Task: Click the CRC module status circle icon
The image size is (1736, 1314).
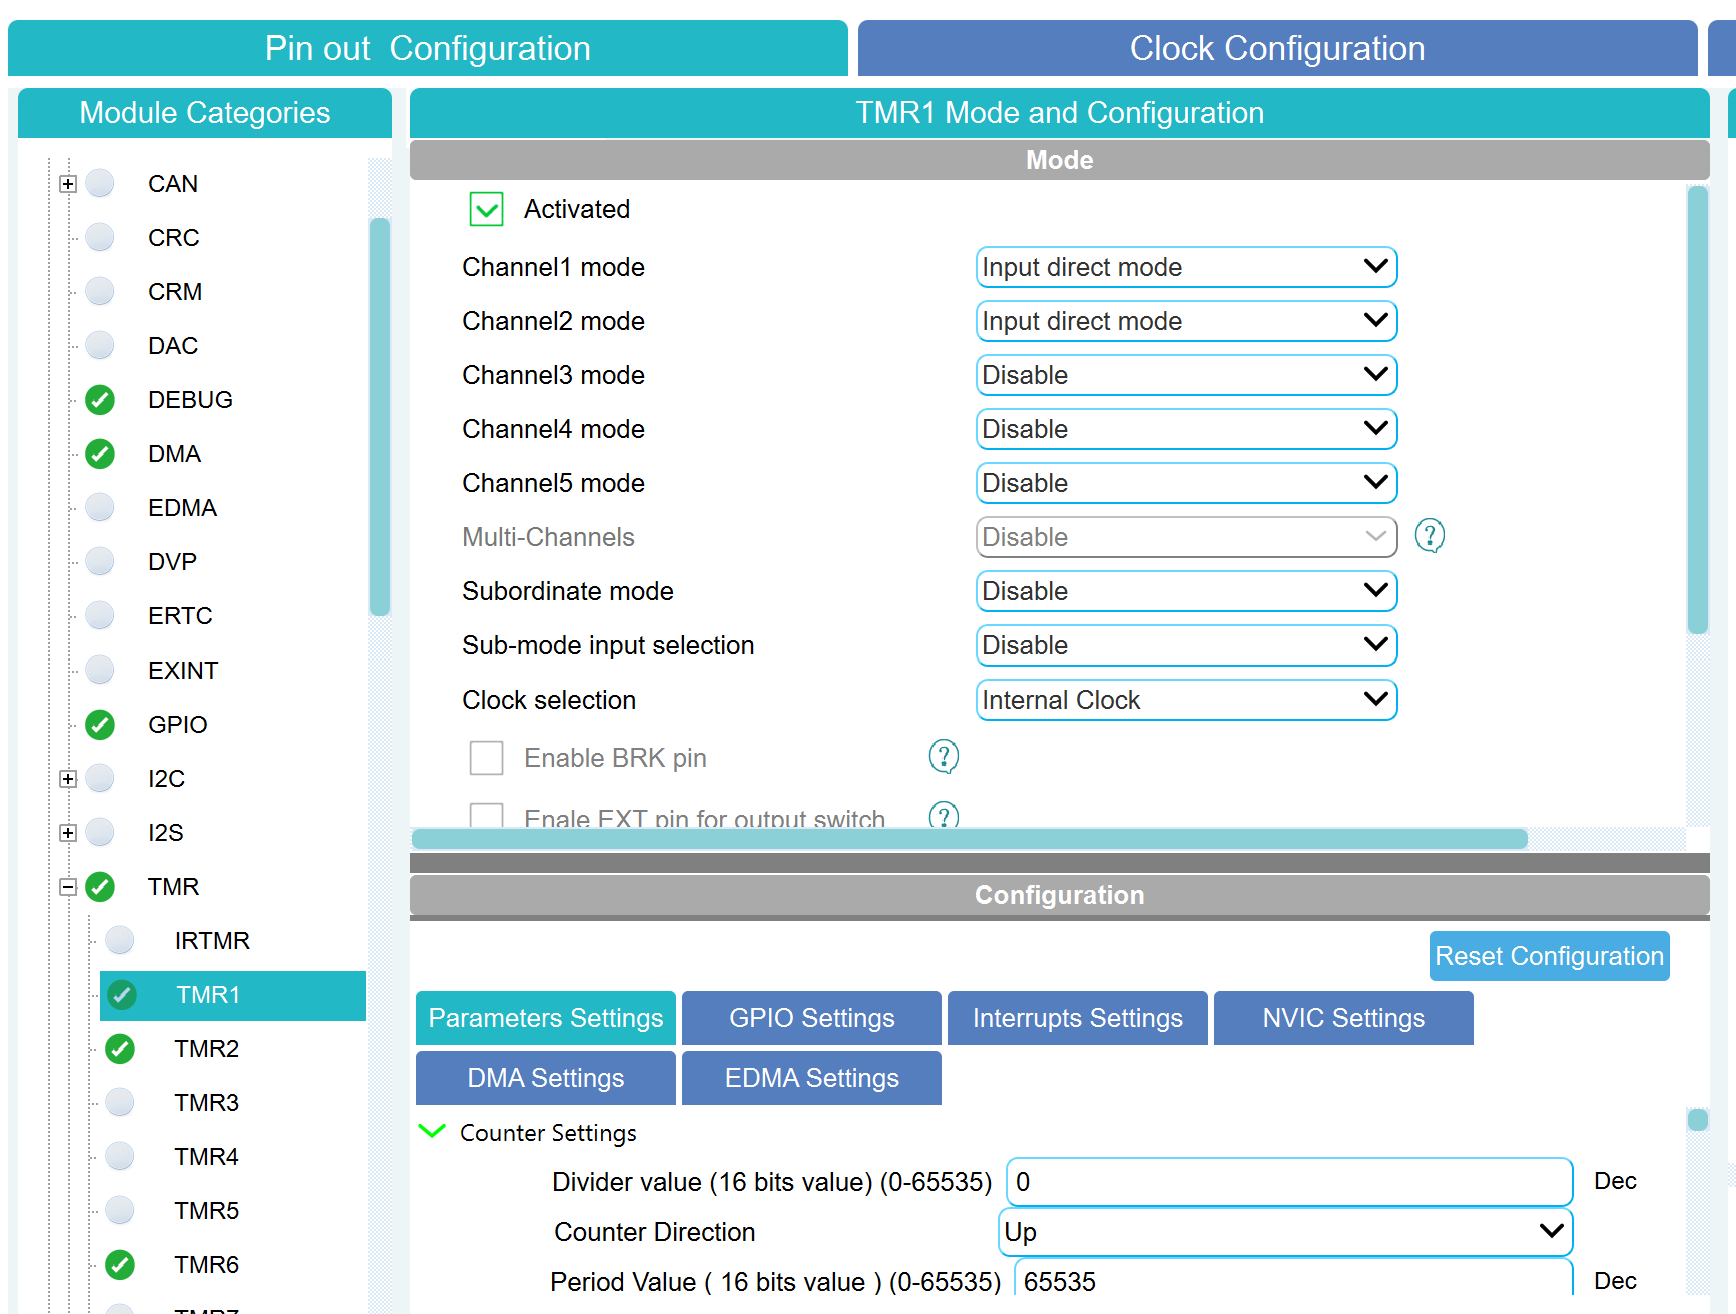Action: tap(100, 237)
